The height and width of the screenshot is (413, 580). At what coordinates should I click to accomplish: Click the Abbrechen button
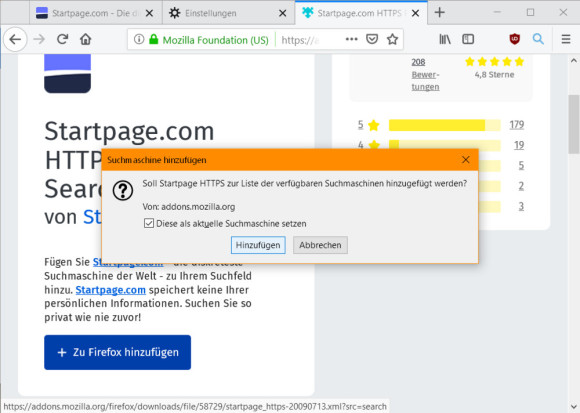(x=320, y=245)
